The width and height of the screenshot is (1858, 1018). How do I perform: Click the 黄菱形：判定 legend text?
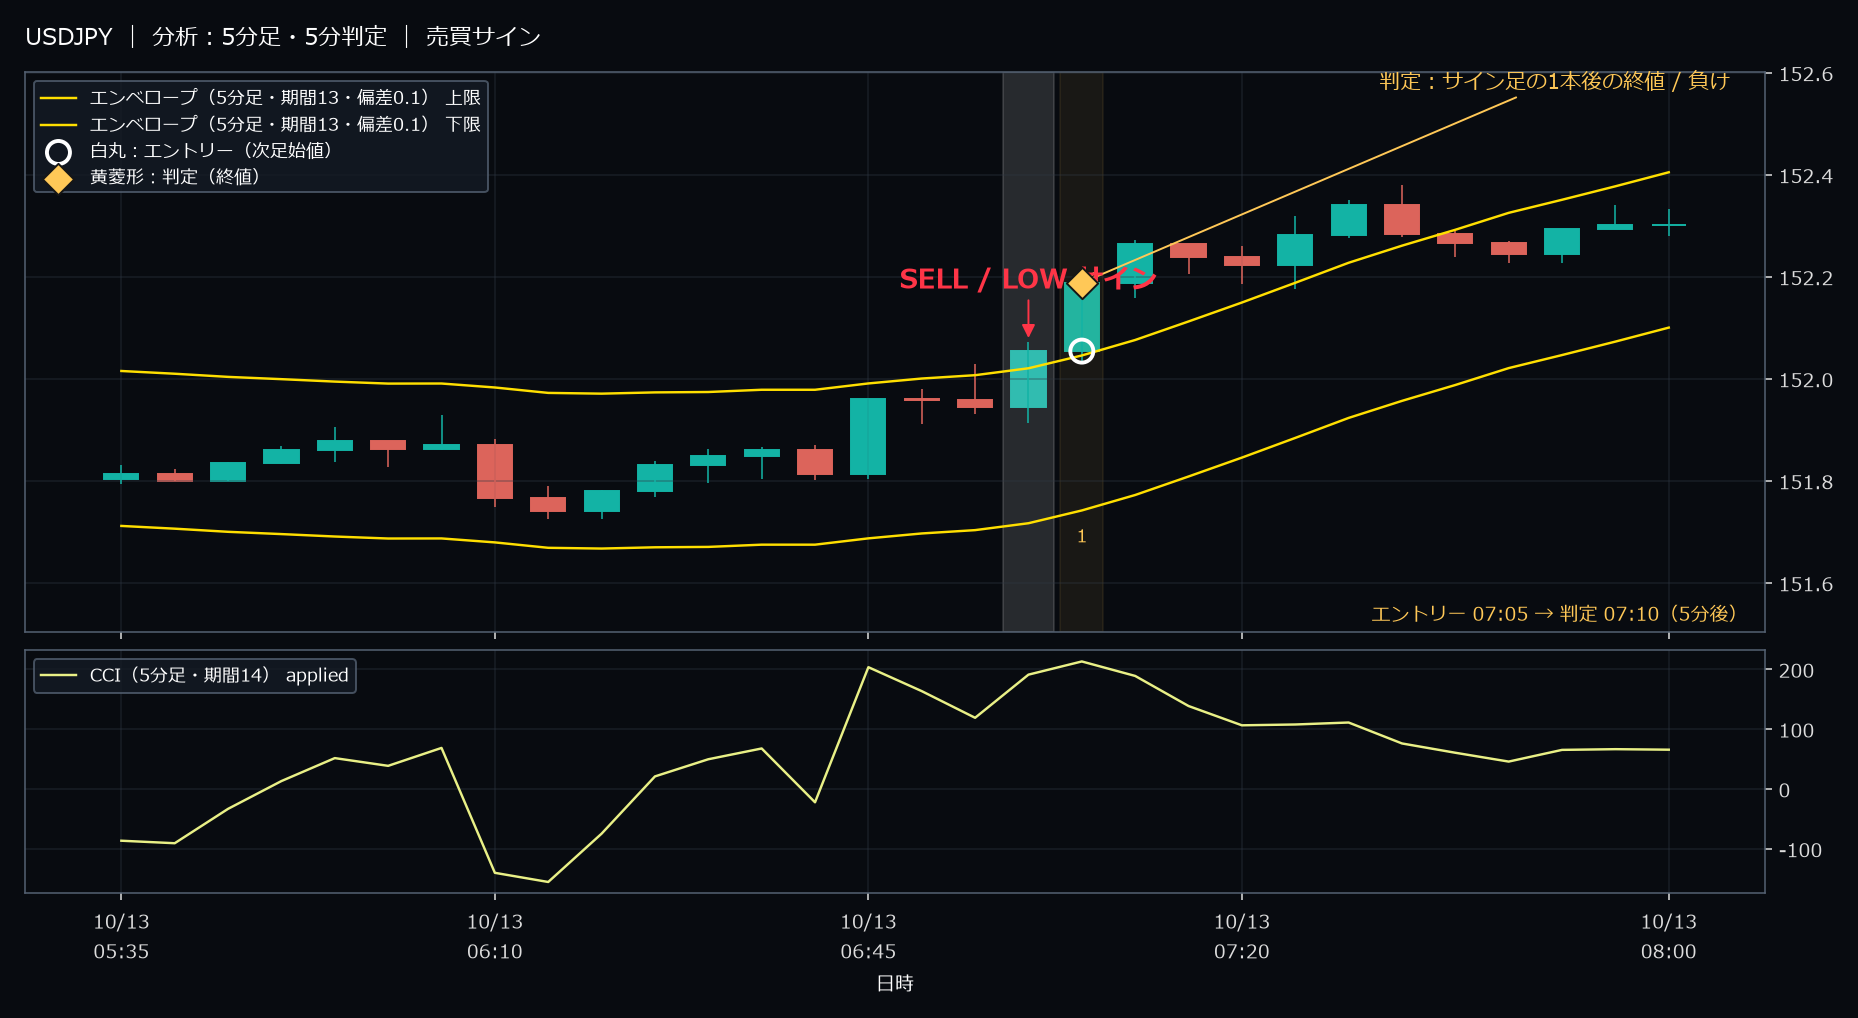click(x=175, y=177)
